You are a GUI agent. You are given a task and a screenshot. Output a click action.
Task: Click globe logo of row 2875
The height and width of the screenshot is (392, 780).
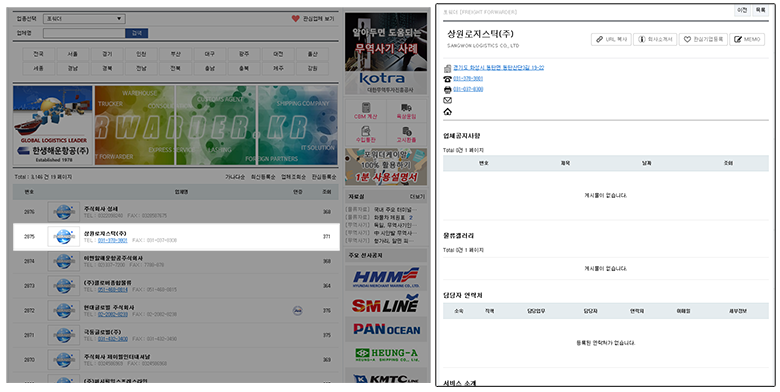pos(64,237)
